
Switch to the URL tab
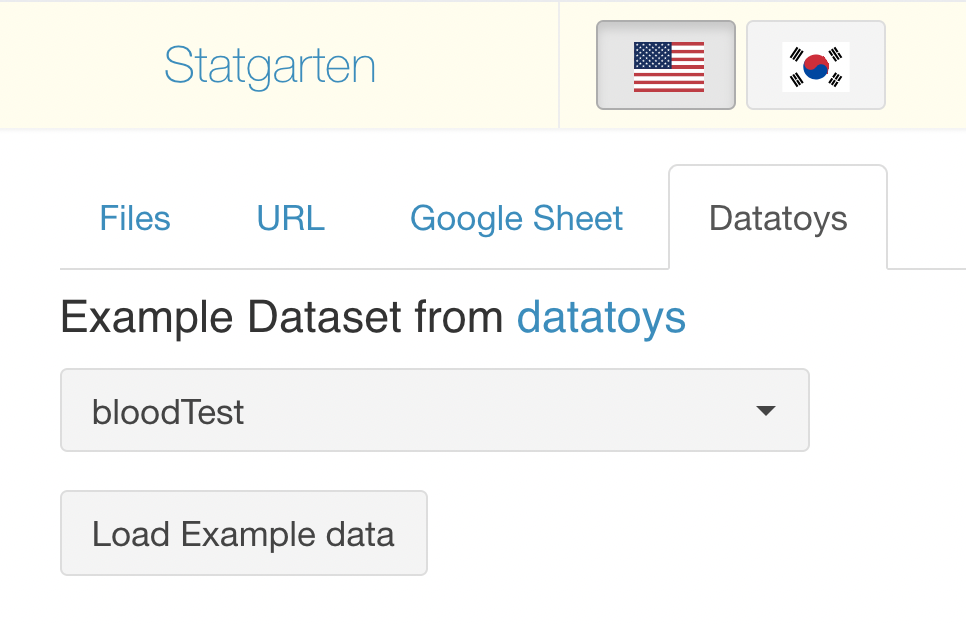[x=291, y=218]
